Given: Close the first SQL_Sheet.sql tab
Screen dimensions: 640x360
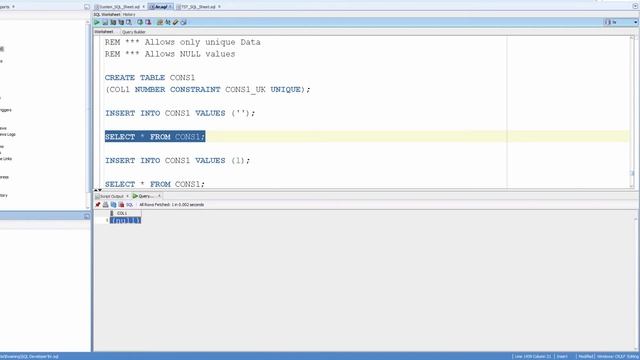Looking at the screenshot, I should (x=144, y=7).
